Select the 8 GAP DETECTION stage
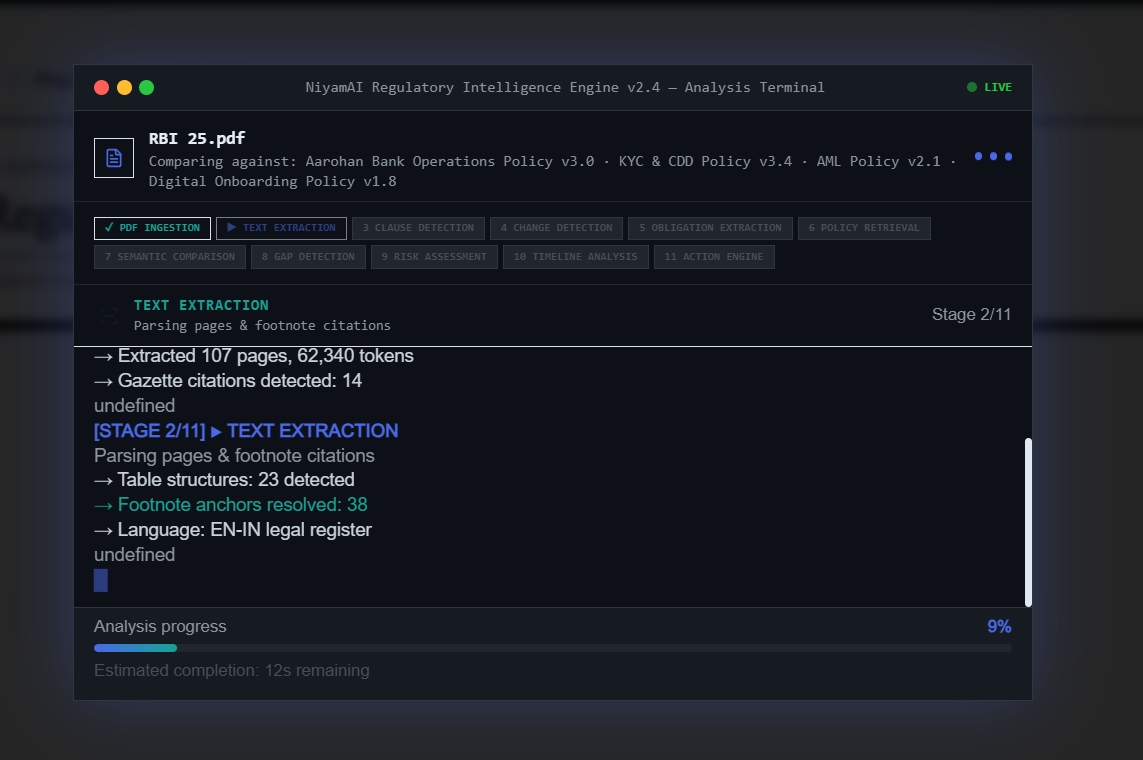The width and height of the screenshot is (1143, 760). (308, 257)
